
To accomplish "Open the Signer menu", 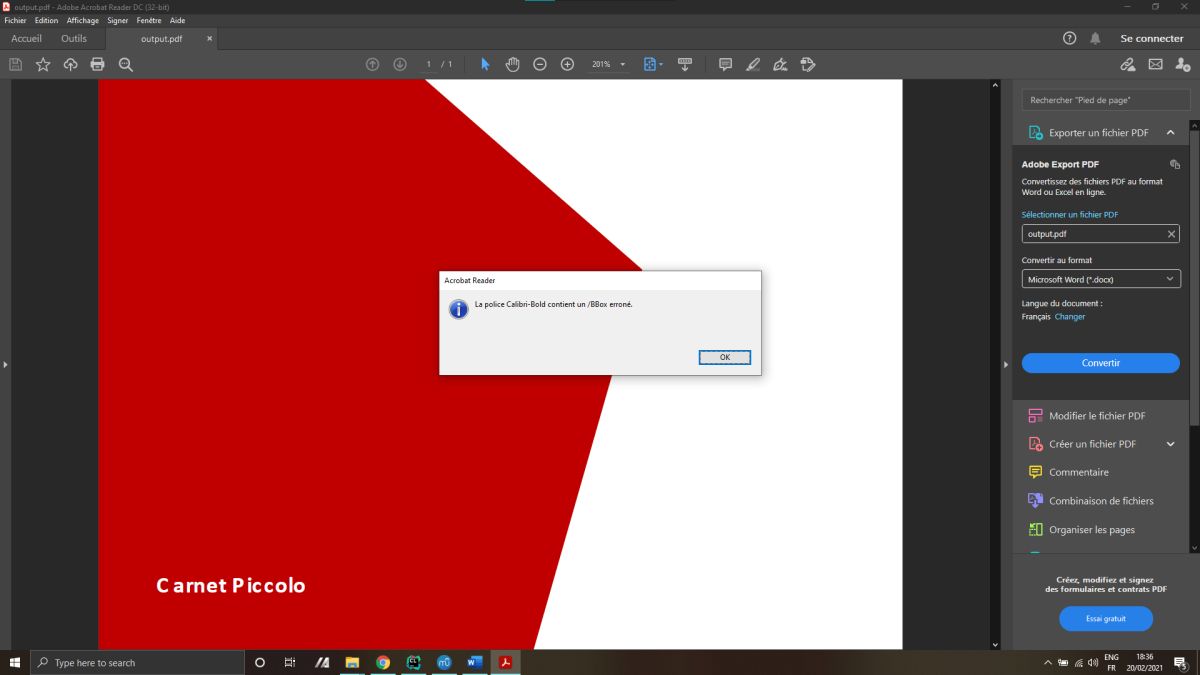I will 118,20.
